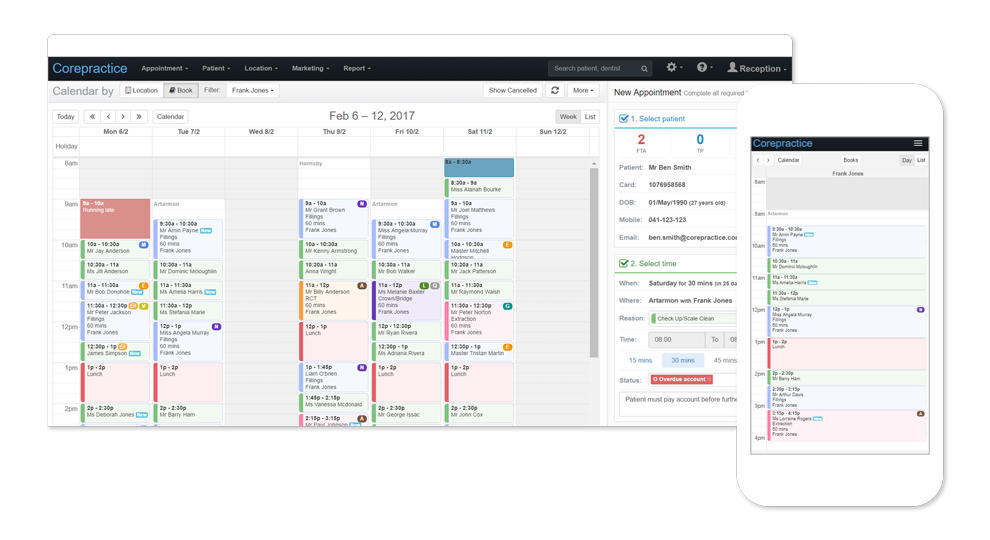Click the Show Cancelled button
This screenshot has height=540, width=990.
pyautogui.click(x=513, y=91)
